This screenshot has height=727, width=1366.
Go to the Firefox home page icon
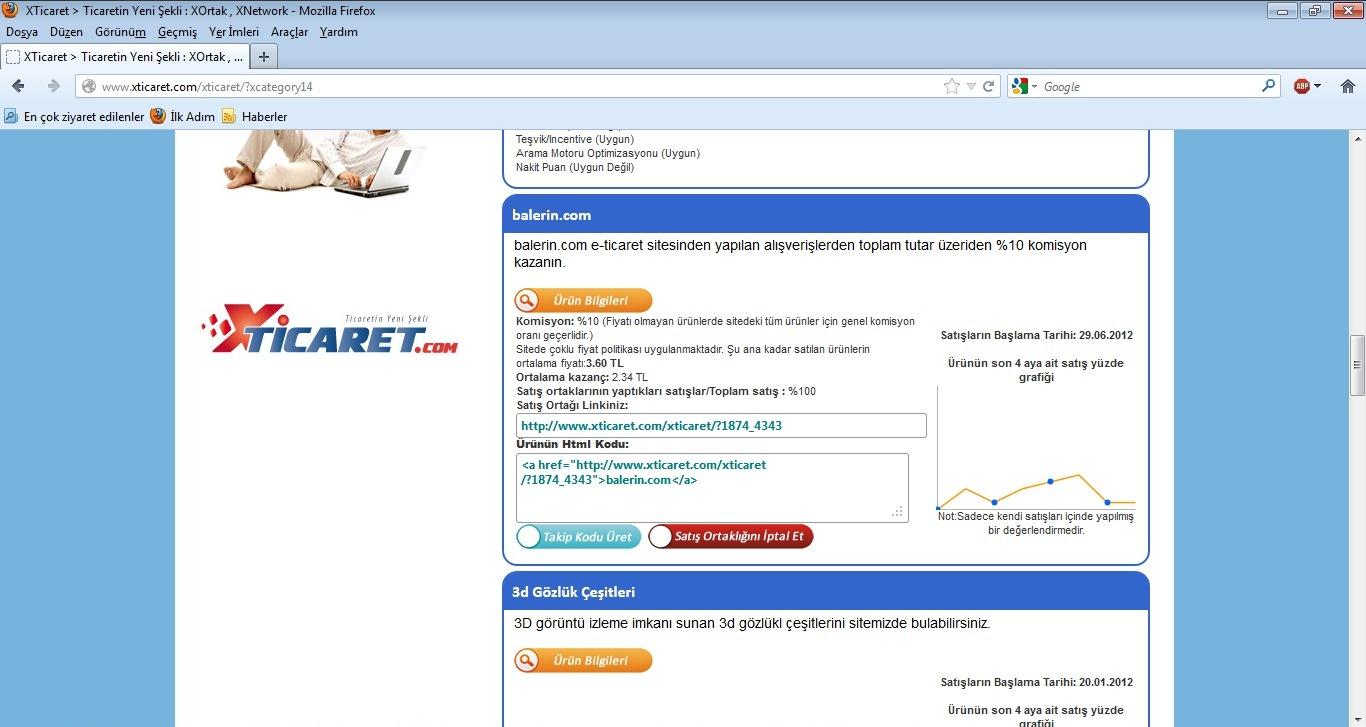(x=1347, y=87)
